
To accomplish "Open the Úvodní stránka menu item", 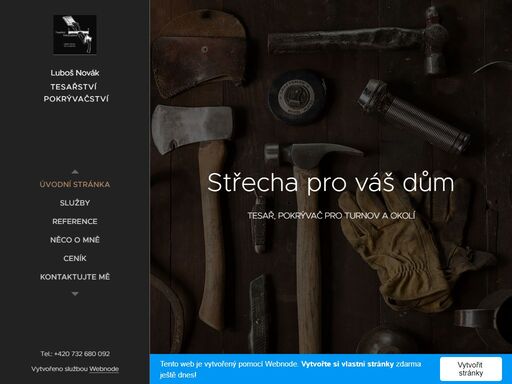I will point(75,184).
